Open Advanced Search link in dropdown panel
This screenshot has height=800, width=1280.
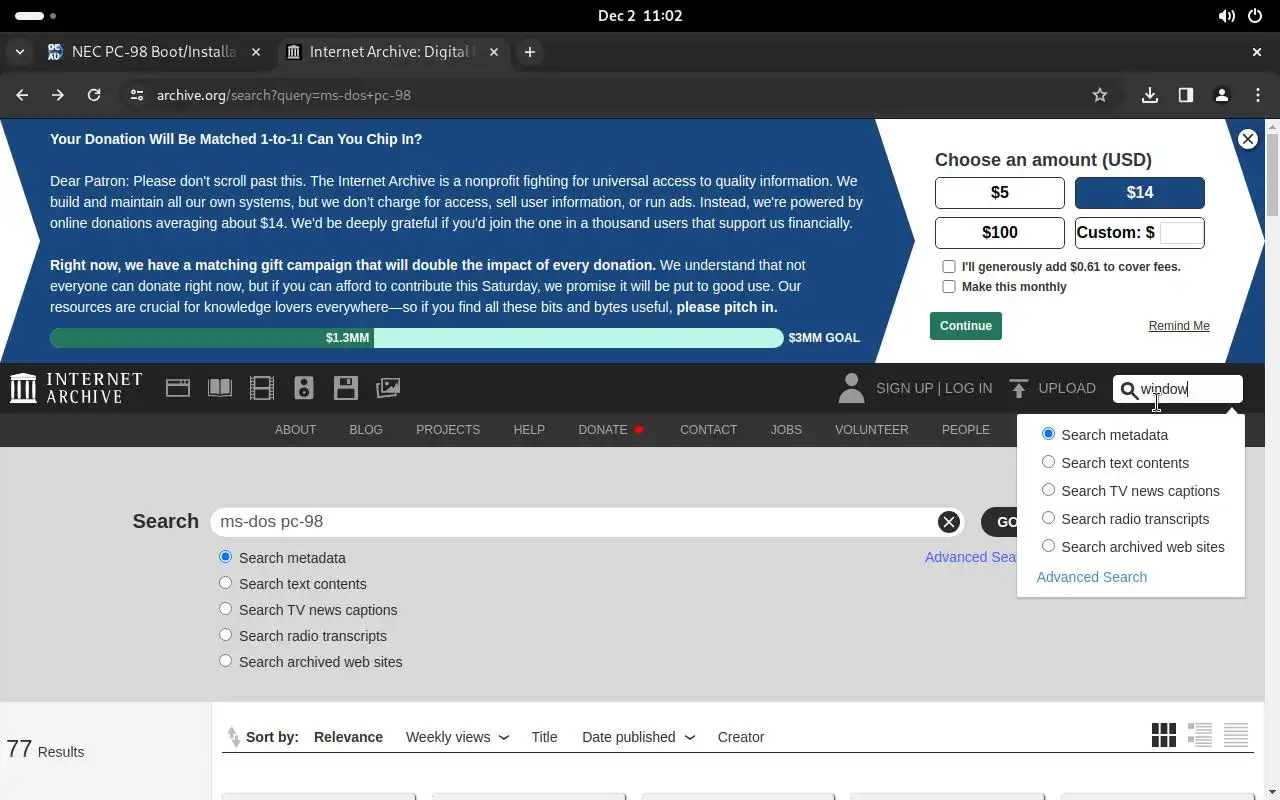1092,577
